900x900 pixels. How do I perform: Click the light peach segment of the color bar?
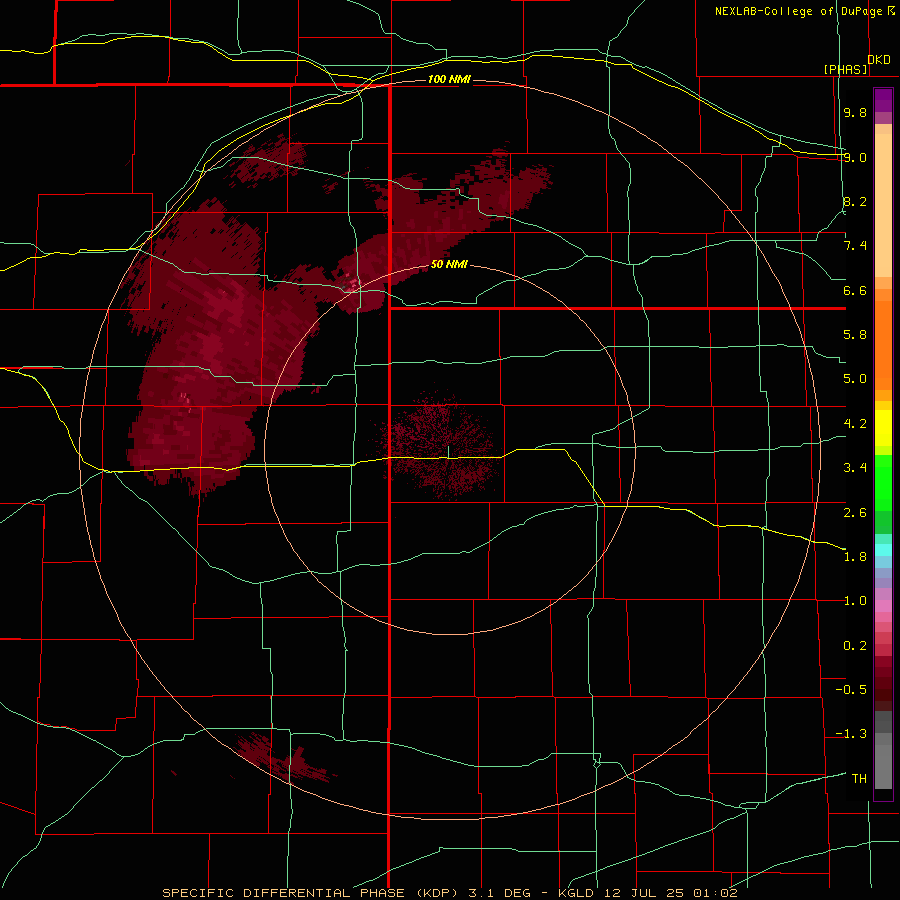pyautogui.click(x=883, y=205)
